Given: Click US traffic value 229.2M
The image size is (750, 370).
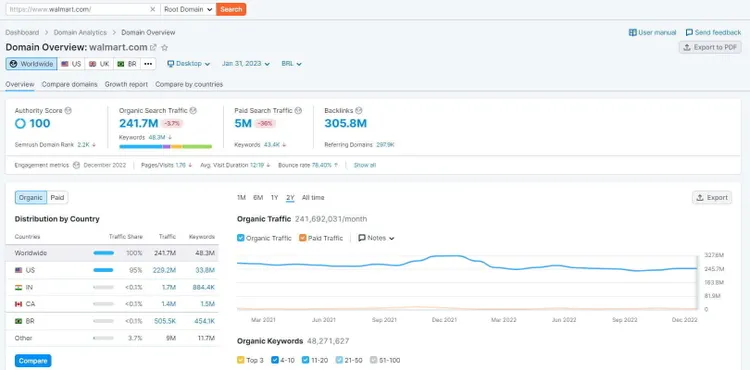Looking at the screenshot, I should click(x=164, y=270).
